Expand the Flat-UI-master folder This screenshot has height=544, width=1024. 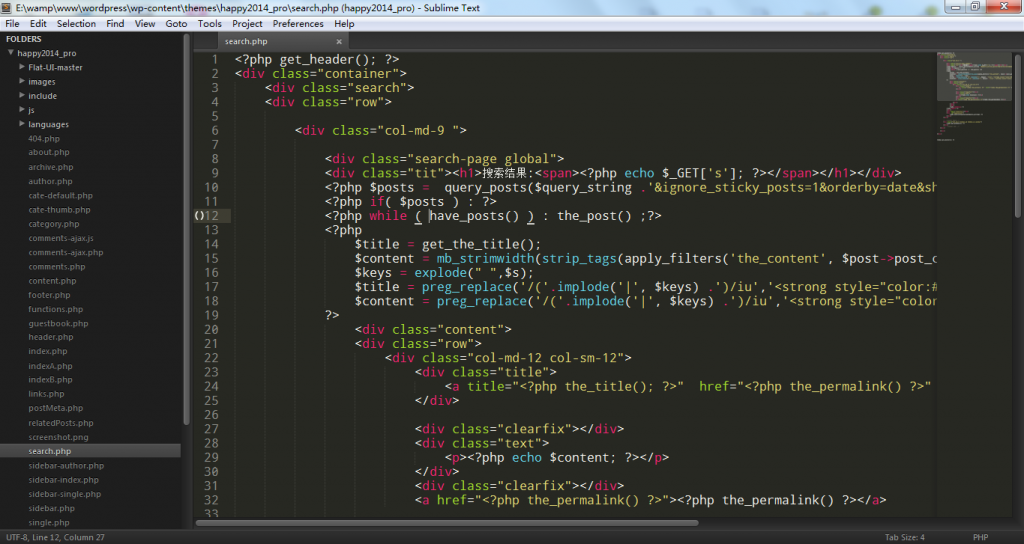click(x=22, y=67)
